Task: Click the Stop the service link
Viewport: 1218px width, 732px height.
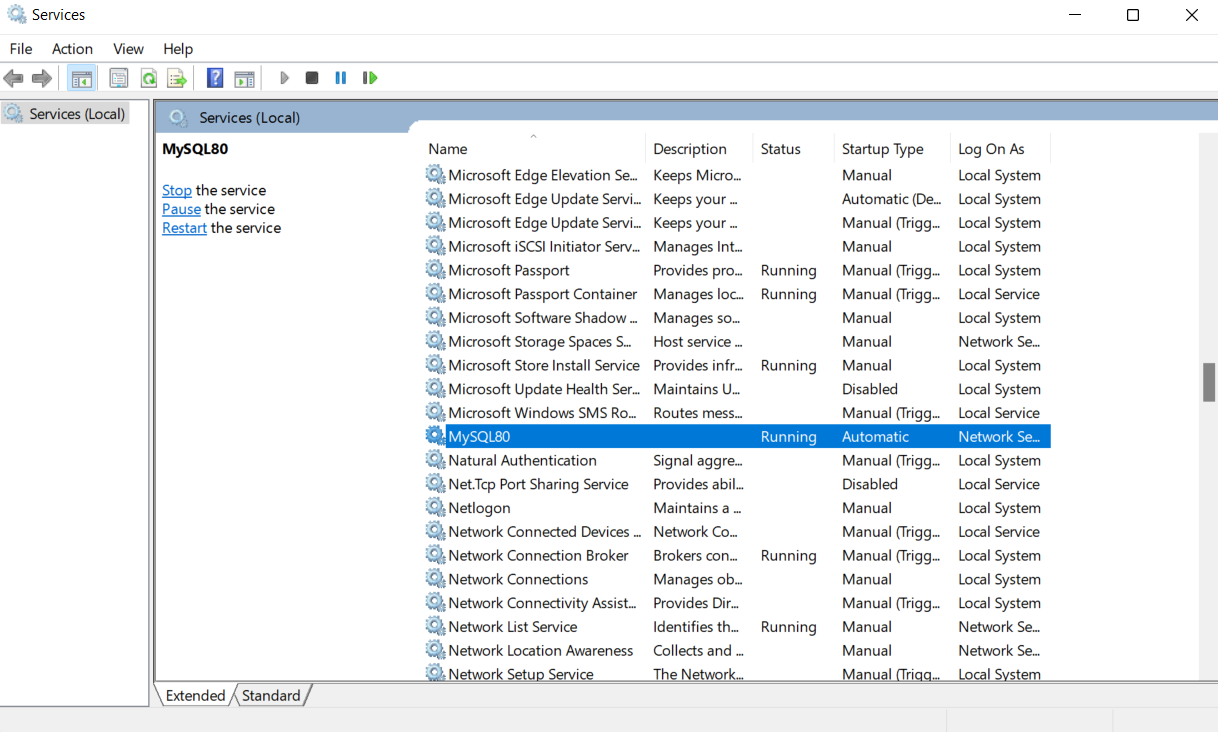Action: pyautogui.click(x=176, y=190)
